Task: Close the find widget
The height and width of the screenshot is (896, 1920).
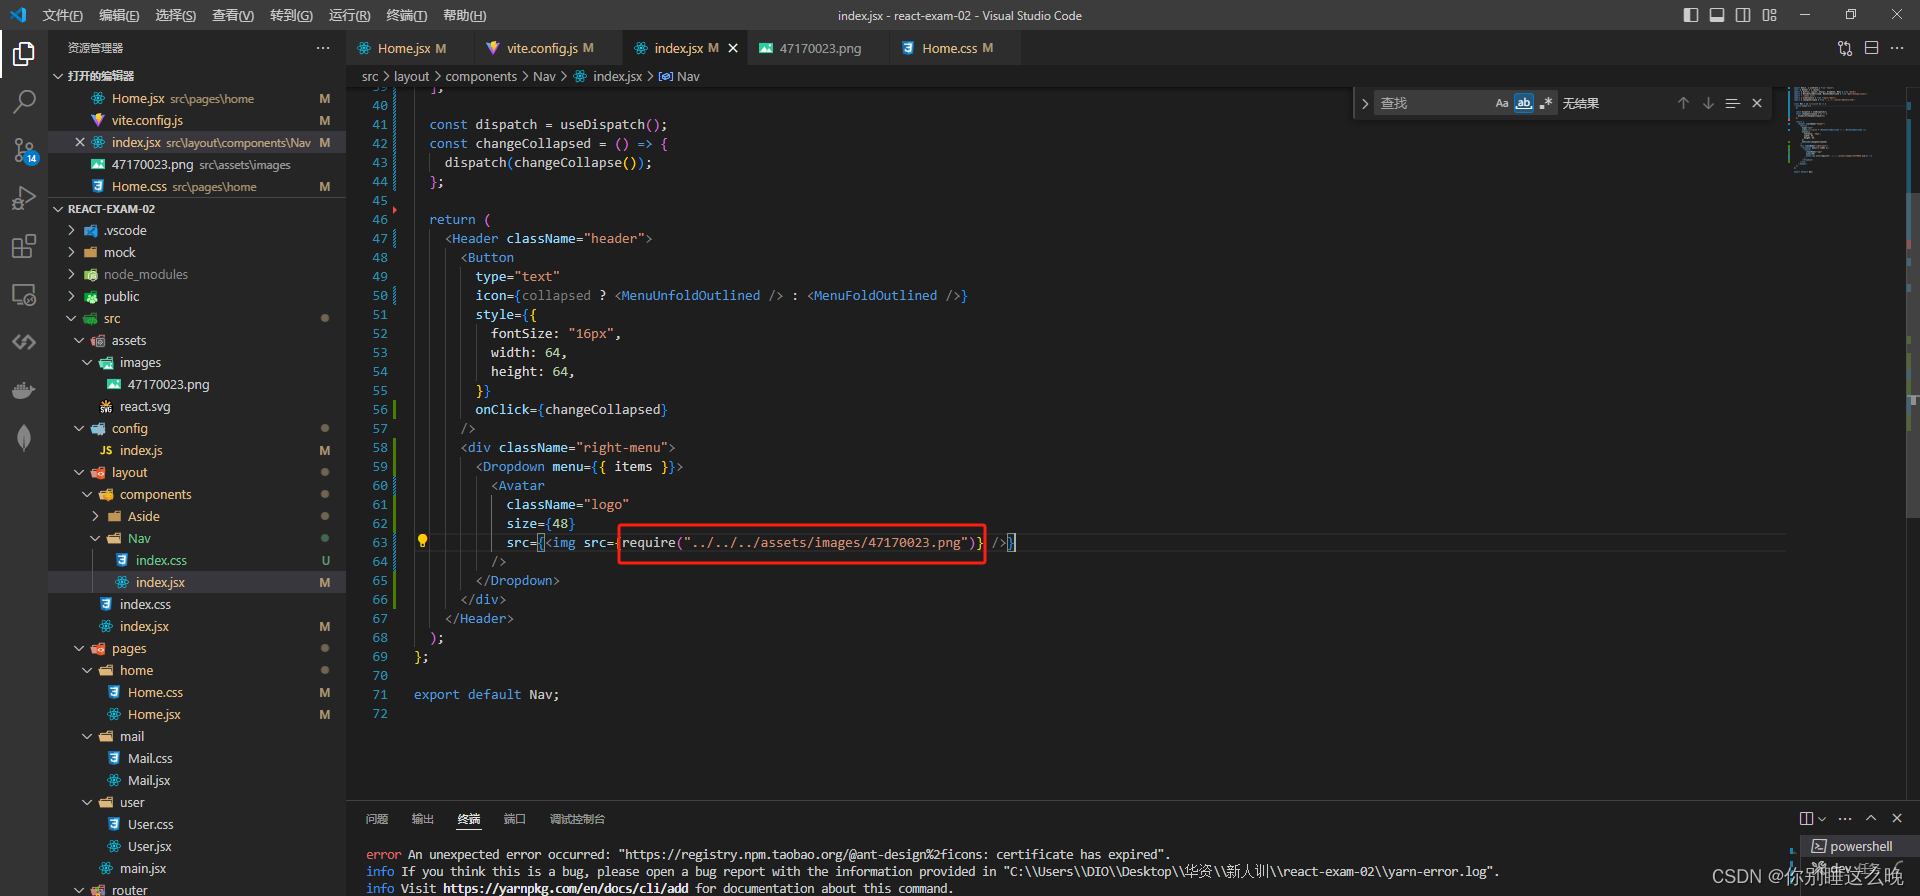Action: [1757, 103]
